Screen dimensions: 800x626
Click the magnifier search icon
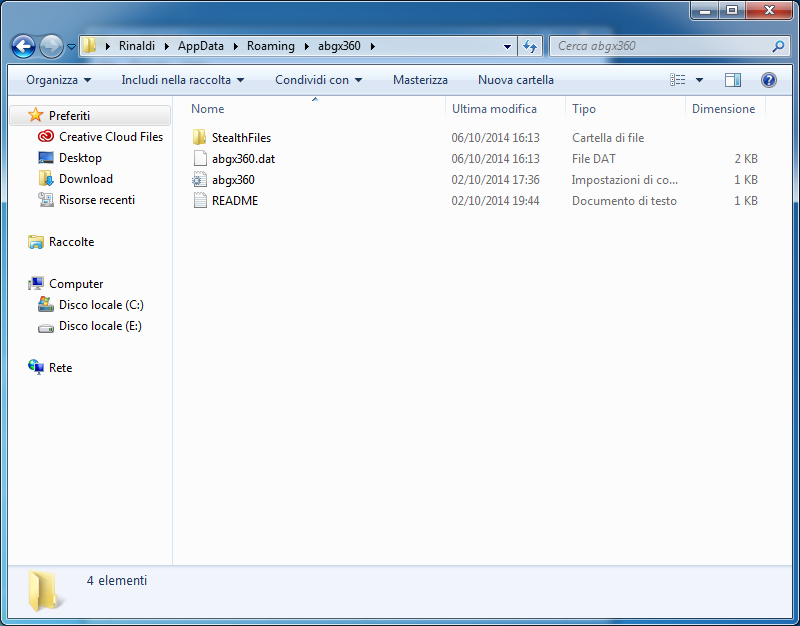coord(778,46)
